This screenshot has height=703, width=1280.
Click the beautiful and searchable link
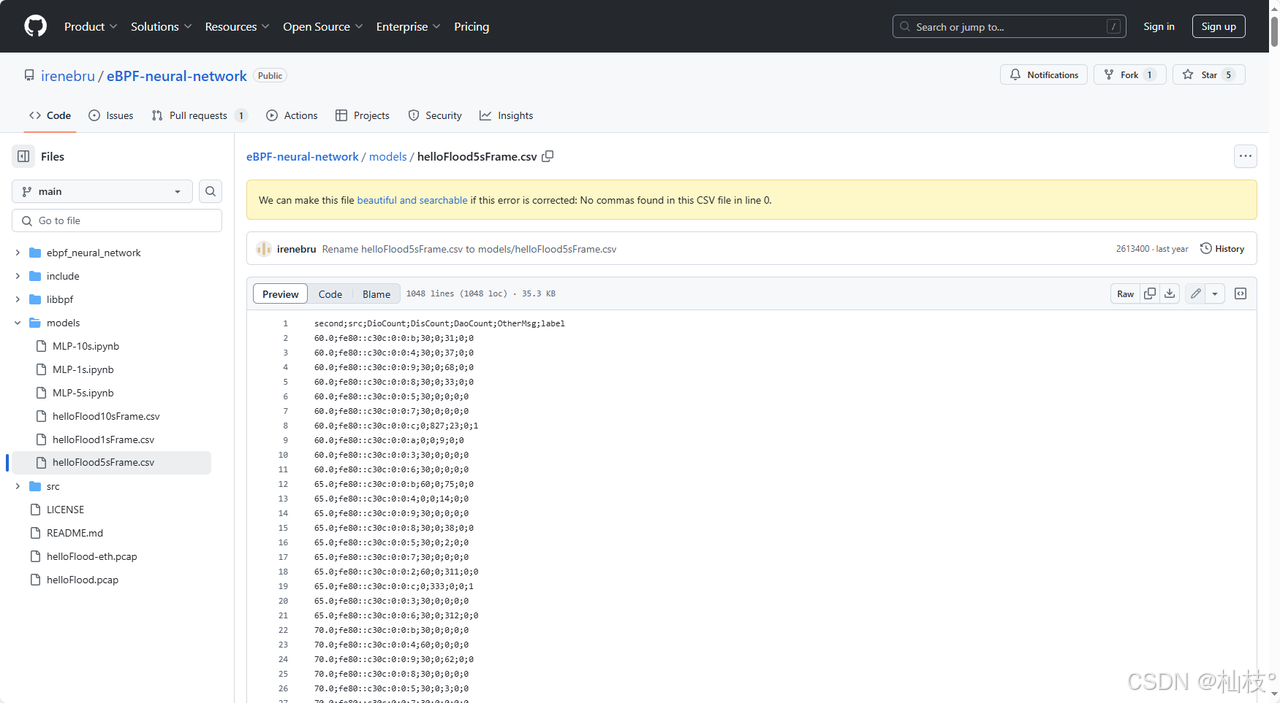pyautogui.click(x=412, y=200)
